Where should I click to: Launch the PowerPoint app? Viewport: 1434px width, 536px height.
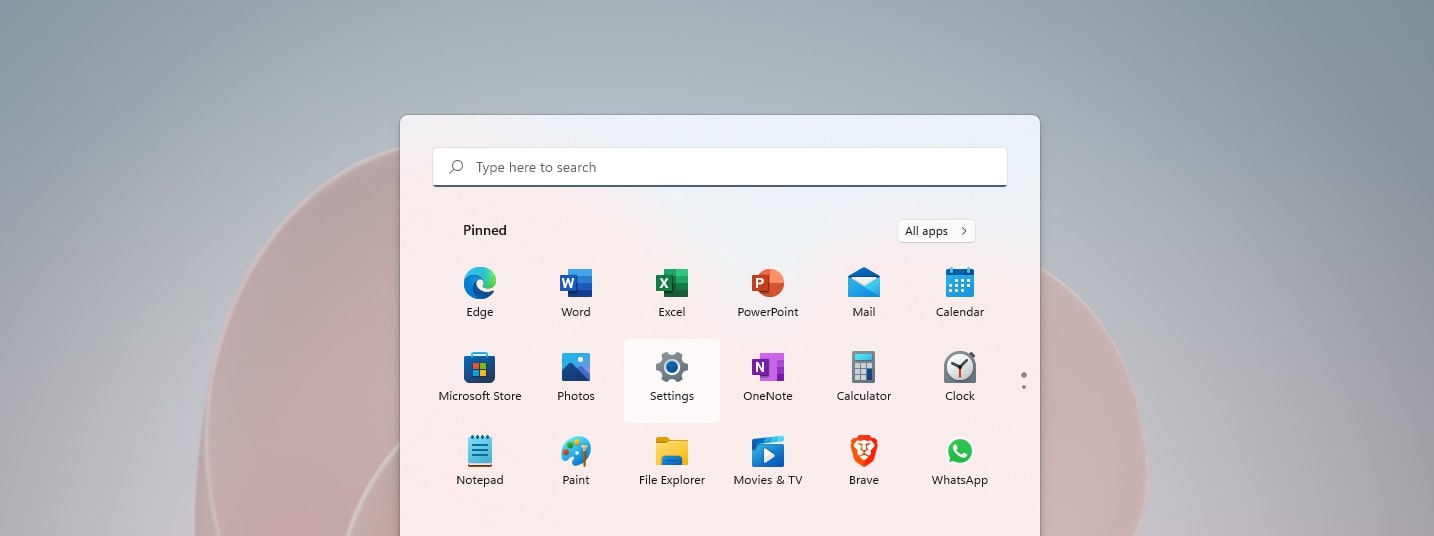coord(768,284)
